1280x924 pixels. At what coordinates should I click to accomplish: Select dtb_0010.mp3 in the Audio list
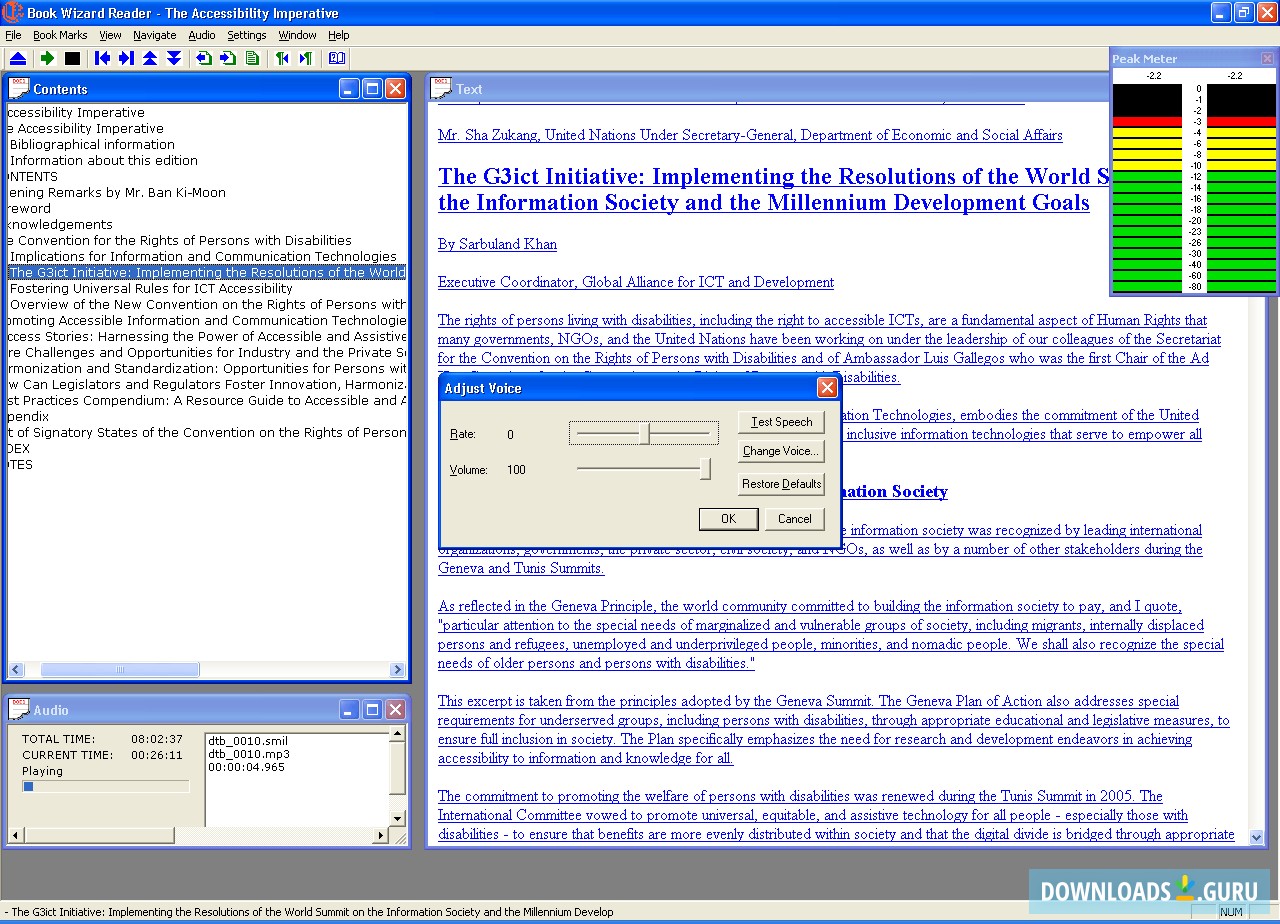(249, 754)
